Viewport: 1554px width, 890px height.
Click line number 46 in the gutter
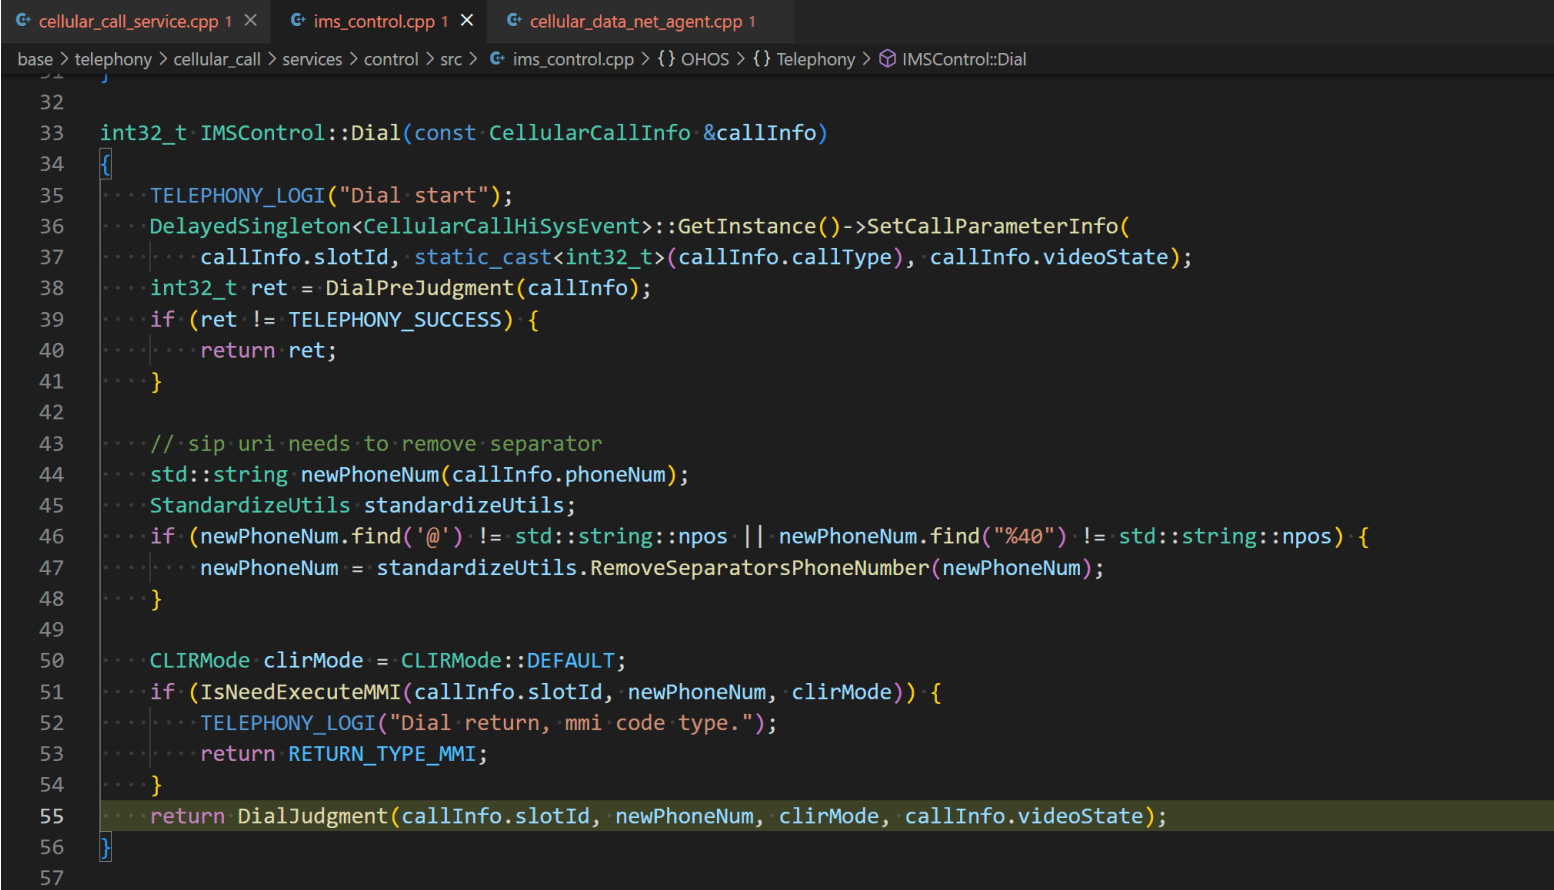coord(51,536)
